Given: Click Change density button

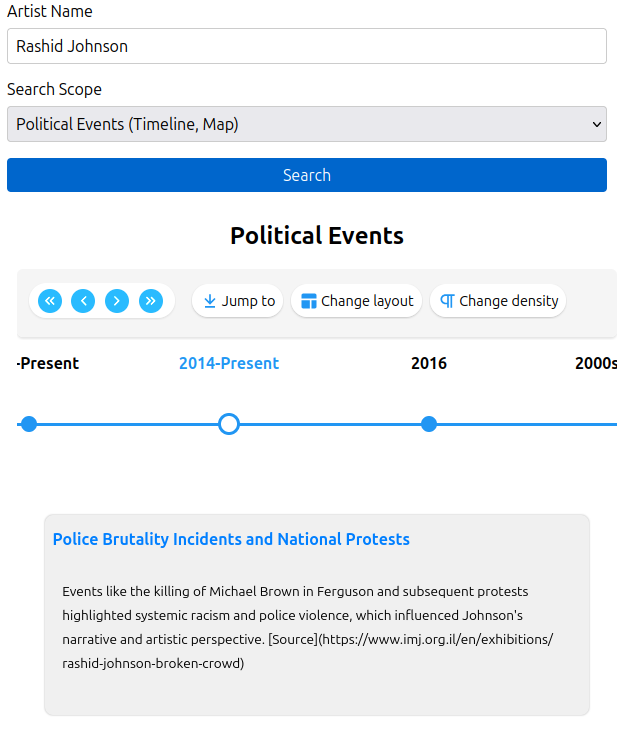Looking at the screenshot, I should click(x=498, y=301).
